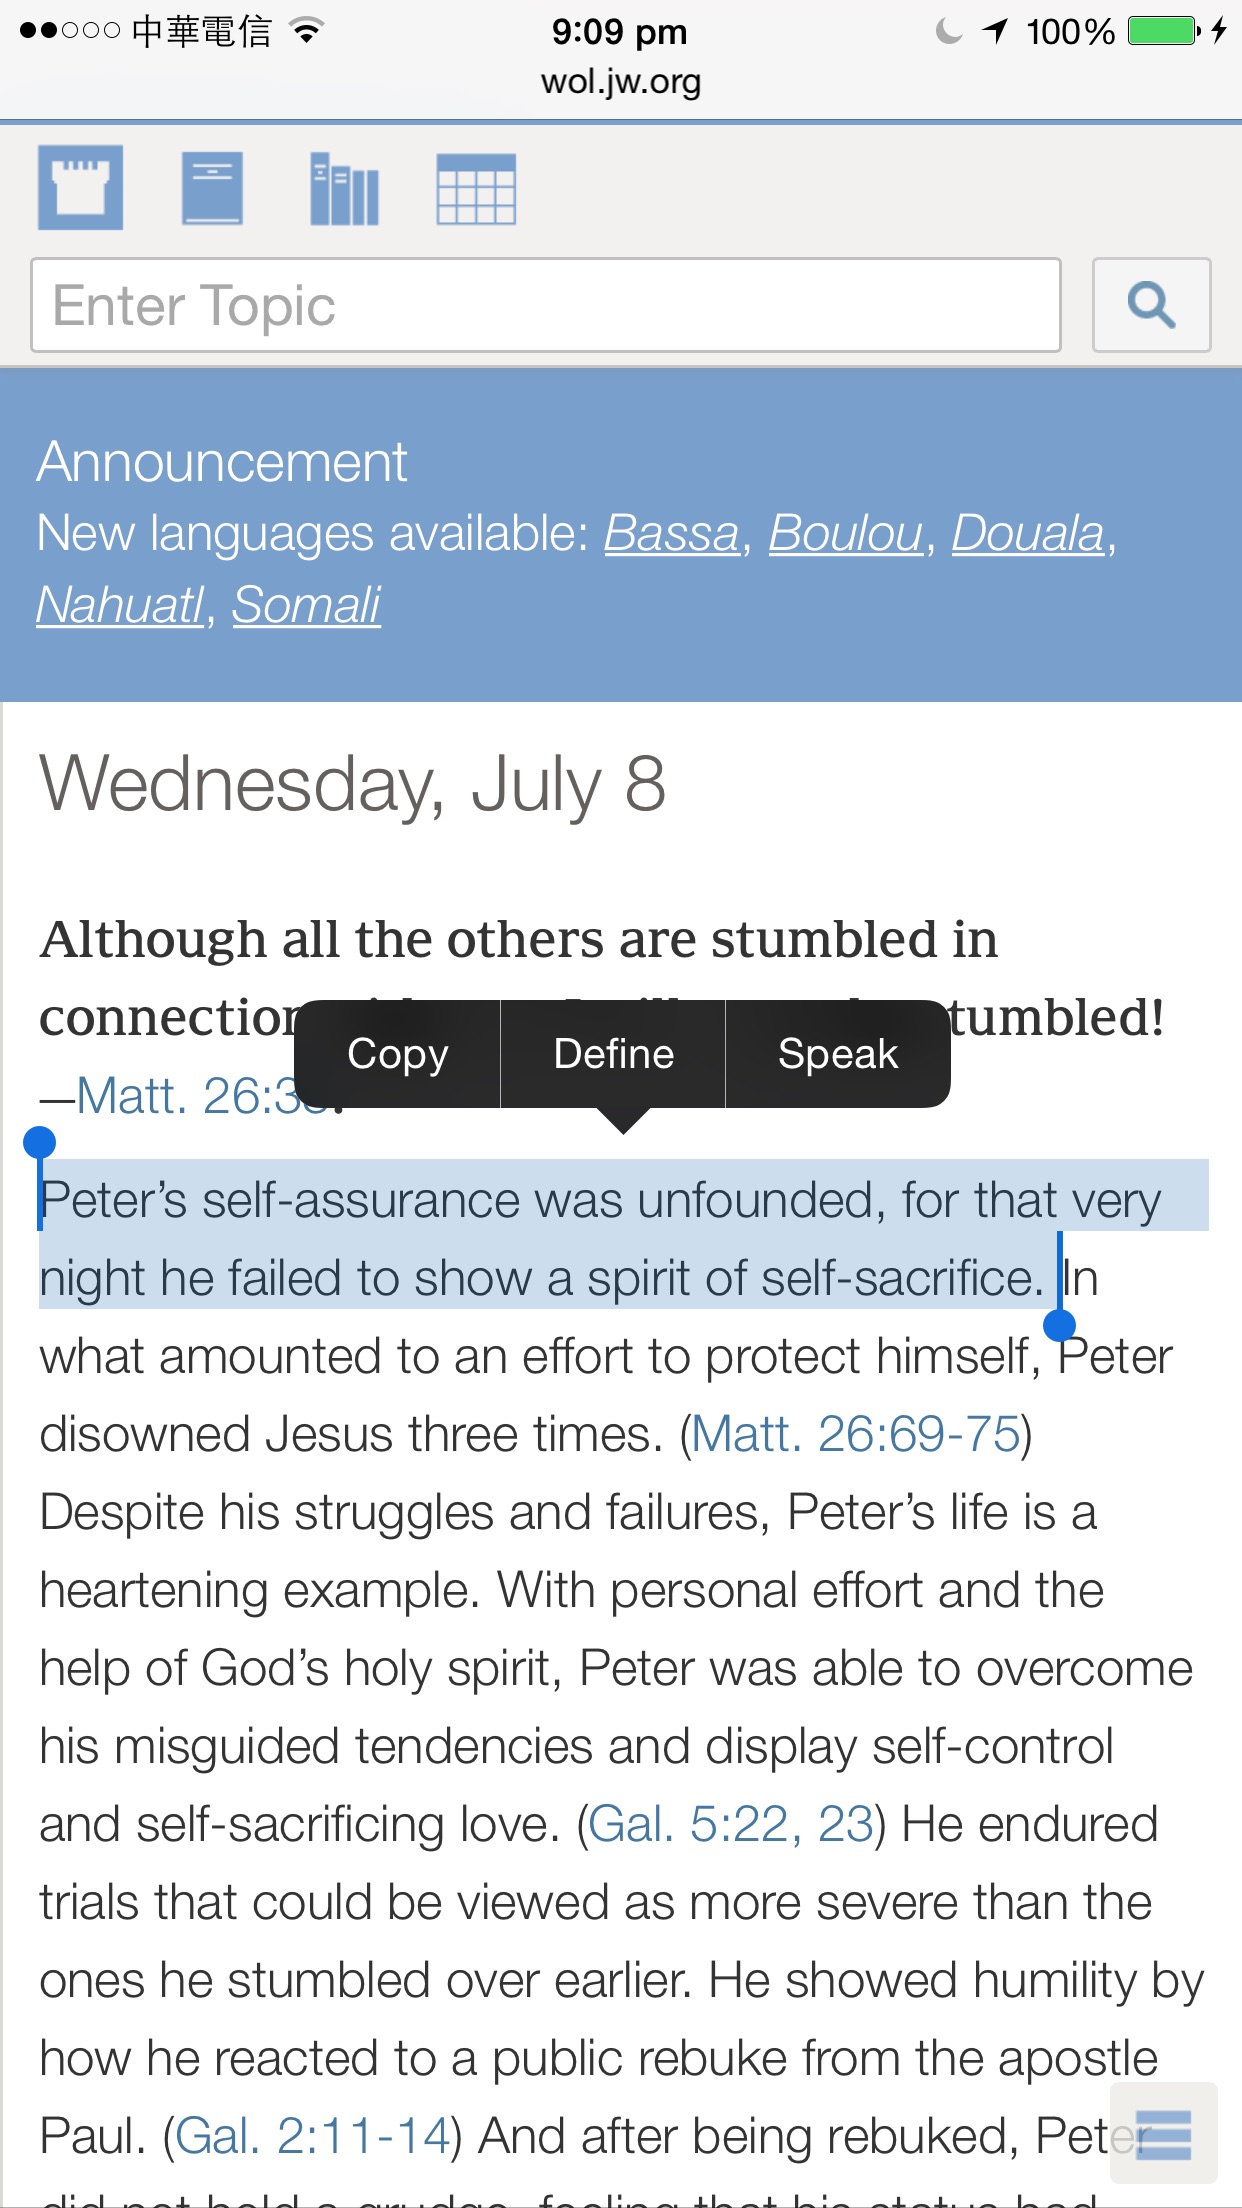Focus the Enter Topic search field
Screen dimensions: 1242x2208
click(x=545, y=305)
